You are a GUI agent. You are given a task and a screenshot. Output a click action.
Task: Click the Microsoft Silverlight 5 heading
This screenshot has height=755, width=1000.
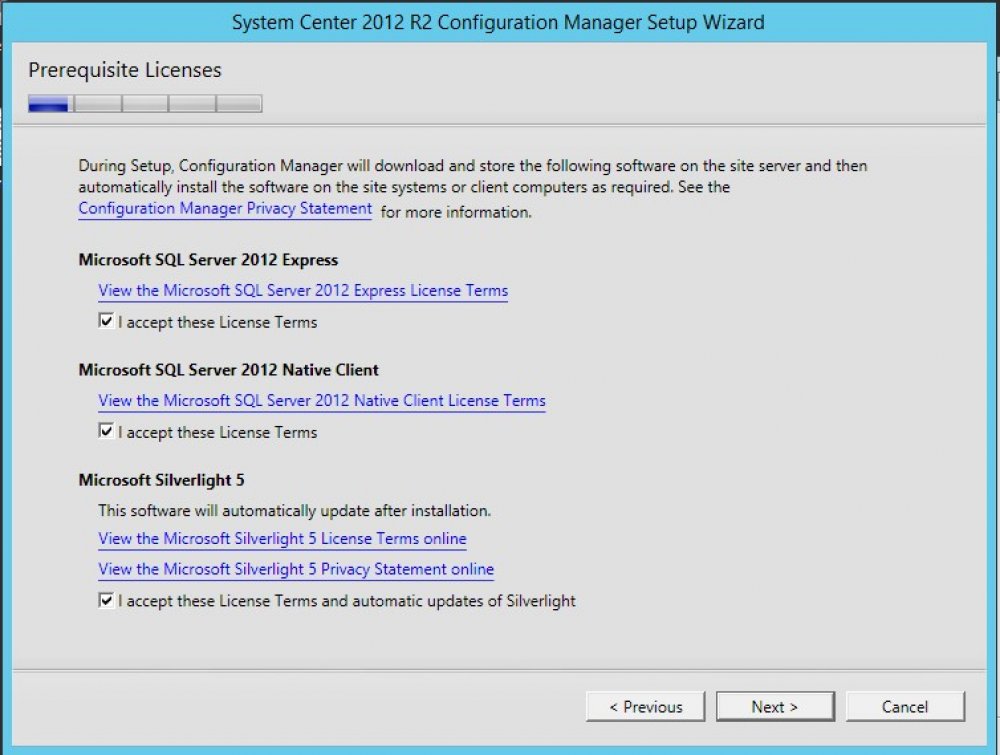coord(161,480)
